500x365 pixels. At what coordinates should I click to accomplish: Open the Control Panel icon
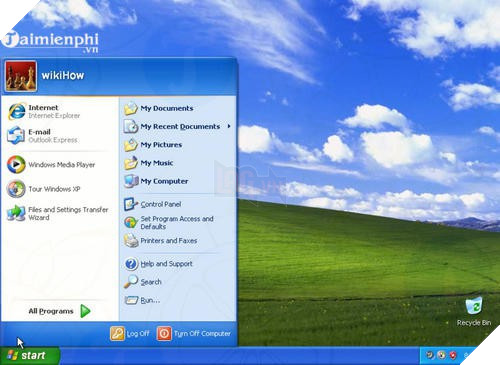(131, 204)
